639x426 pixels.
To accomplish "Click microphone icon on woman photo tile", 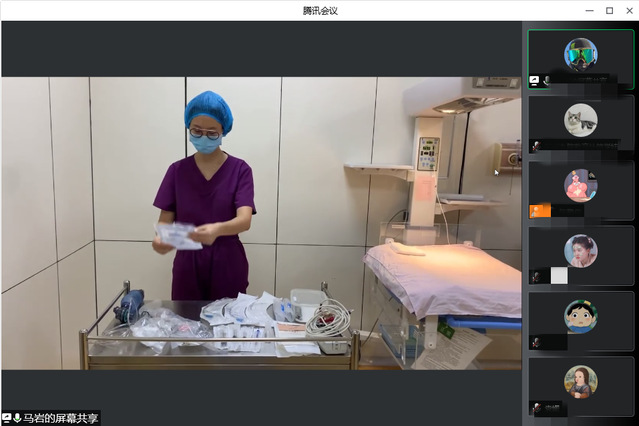I will point(536,276).
